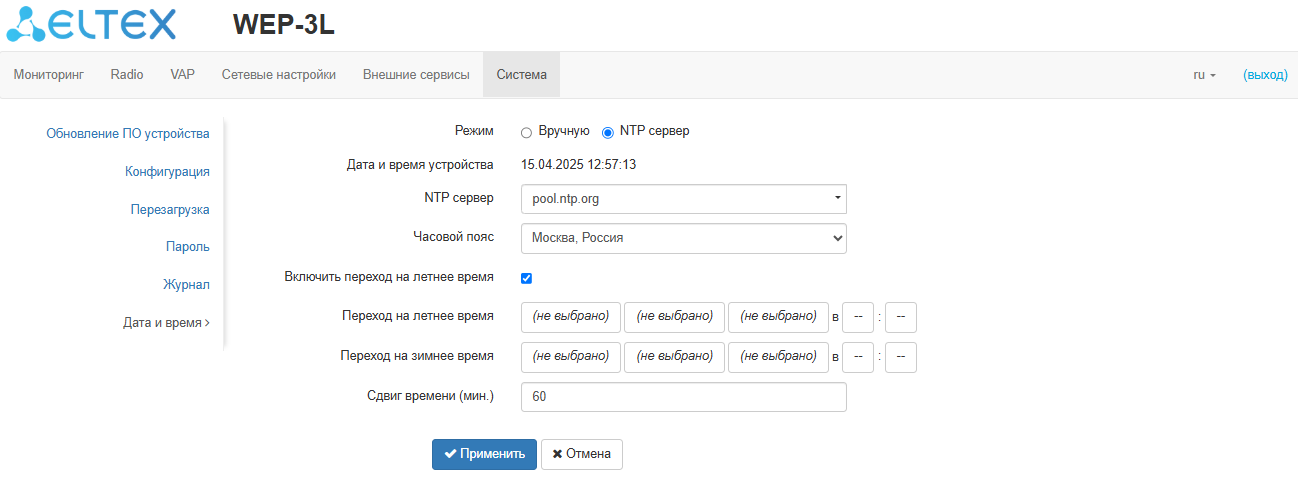
Task: Open the Сетевые настройки tab
Action: click(x=278, y=75)
